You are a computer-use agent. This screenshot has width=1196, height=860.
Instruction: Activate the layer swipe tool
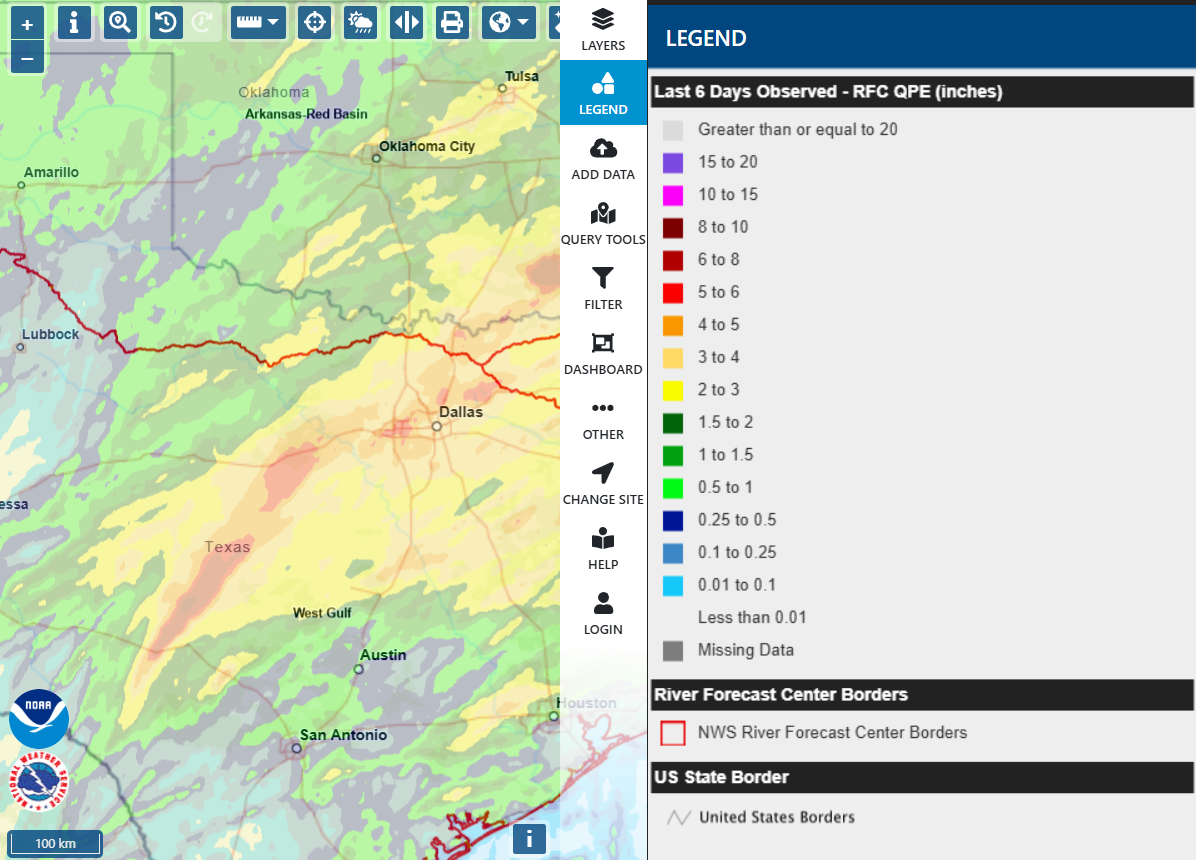[406, 22]
